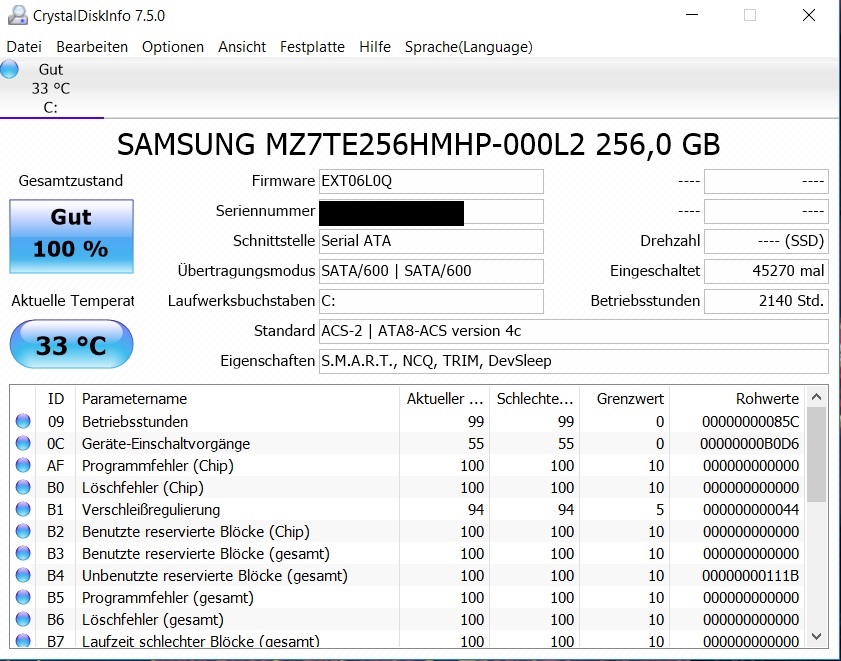Close the CrystalDiskInfo window
The image size is (841, 661).
pos(809,15)
